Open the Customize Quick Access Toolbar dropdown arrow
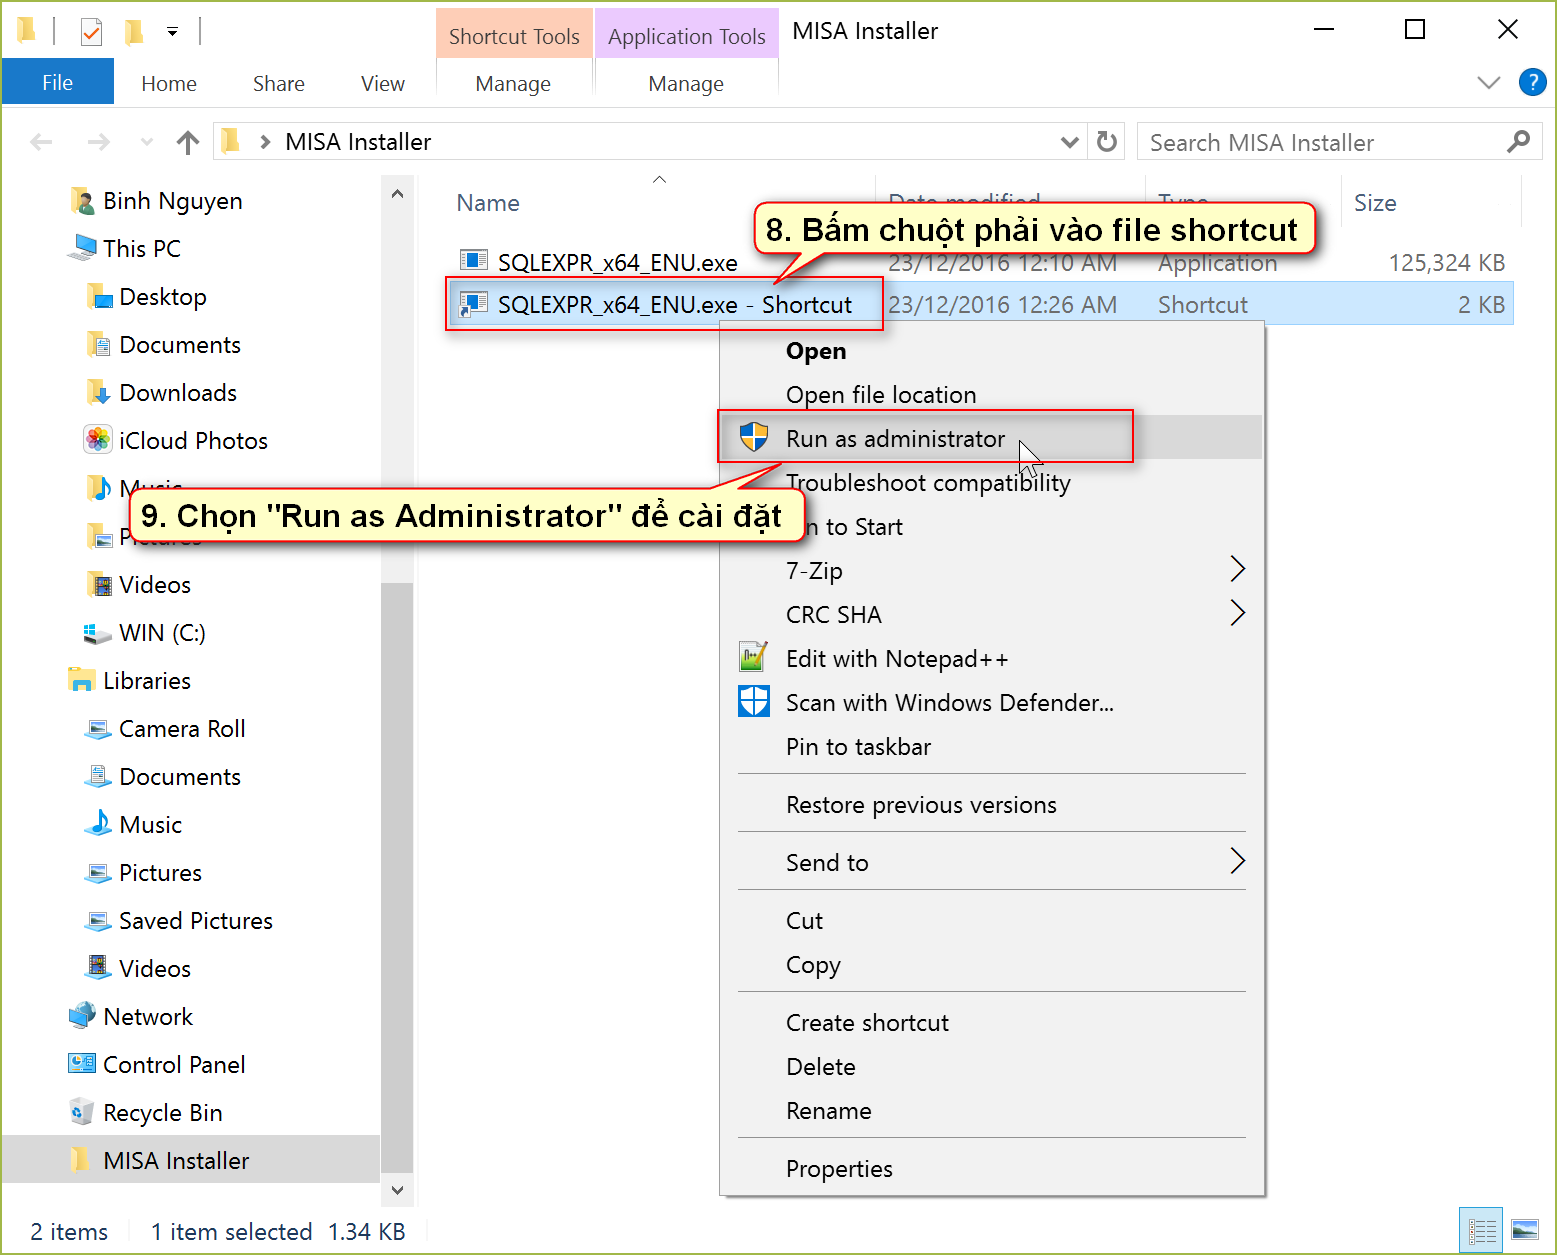The width and height of the screenshot is (1557, 1255). tap(172, 32)
